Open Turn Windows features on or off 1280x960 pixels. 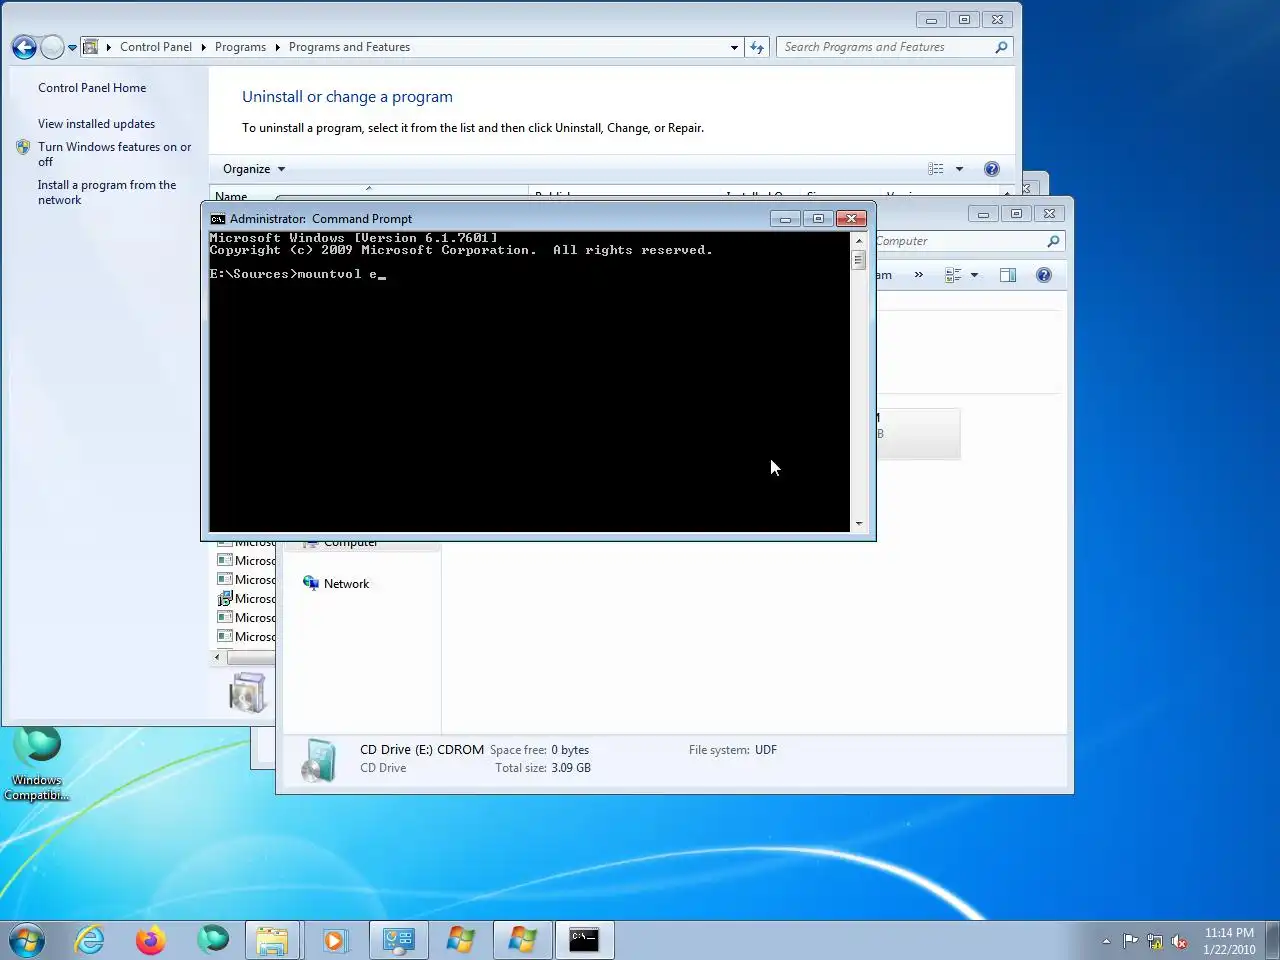(x=114, y=154)
